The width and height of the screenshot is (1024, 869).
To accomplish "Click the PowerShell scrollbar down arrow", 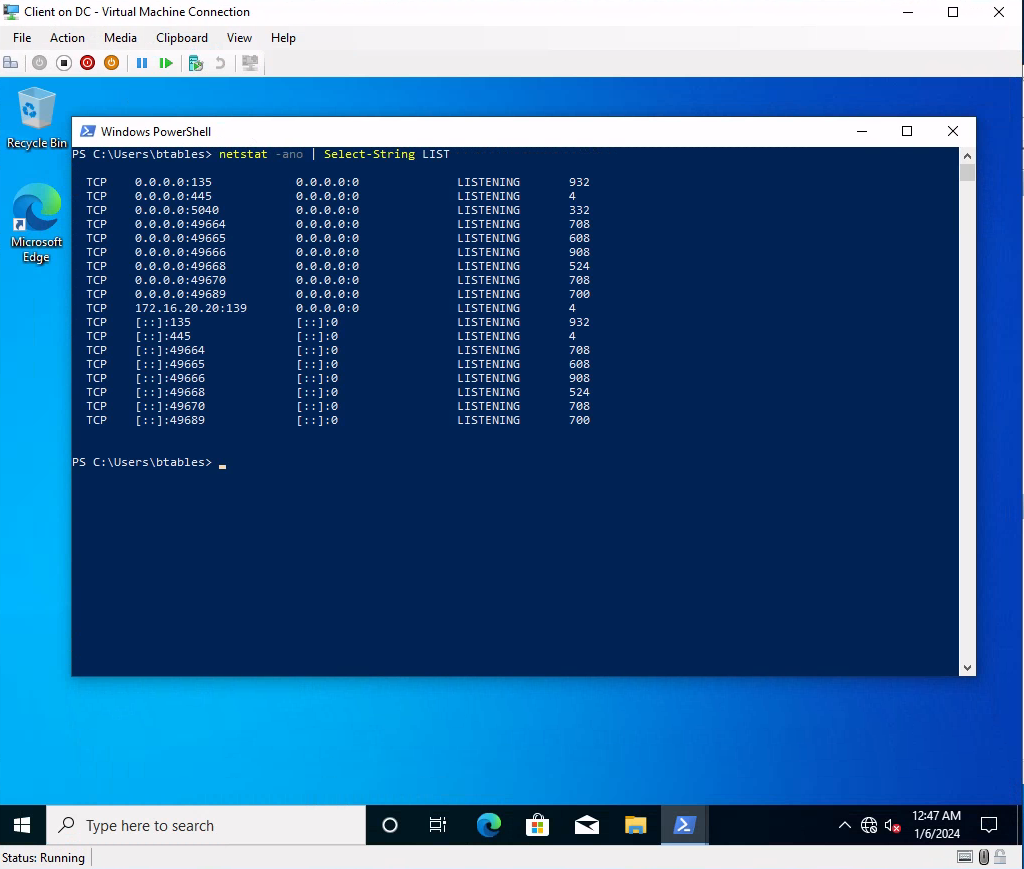I will [967, 668].
